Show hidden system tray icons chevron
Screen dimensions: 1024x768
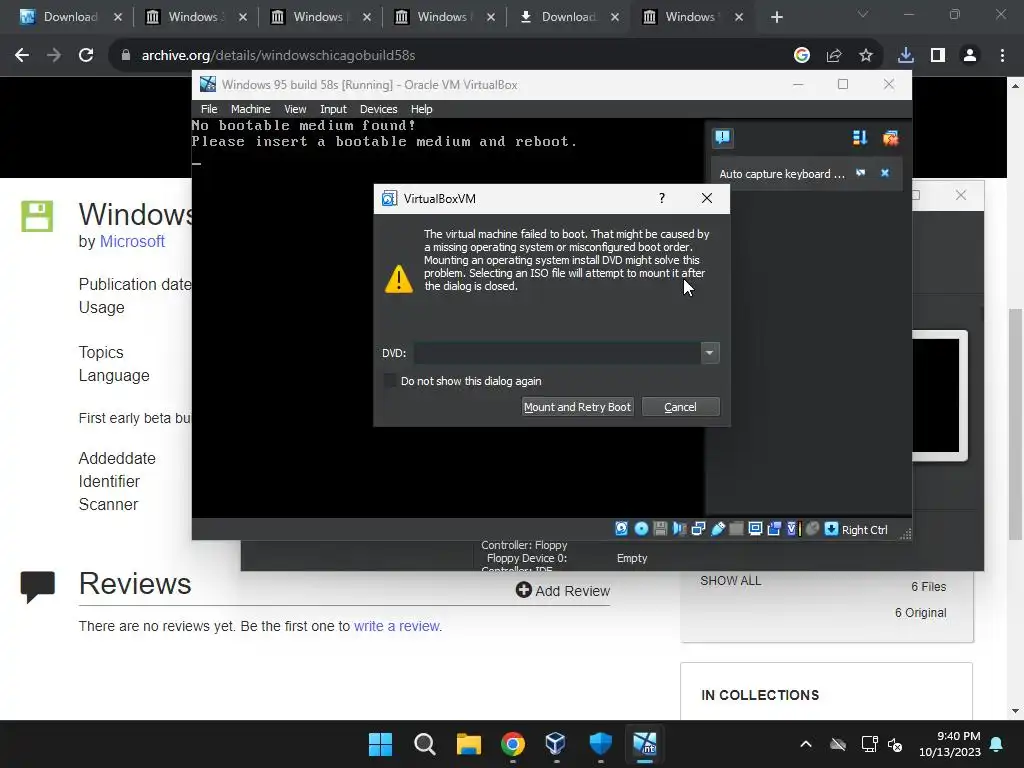[x=806, y=744]
